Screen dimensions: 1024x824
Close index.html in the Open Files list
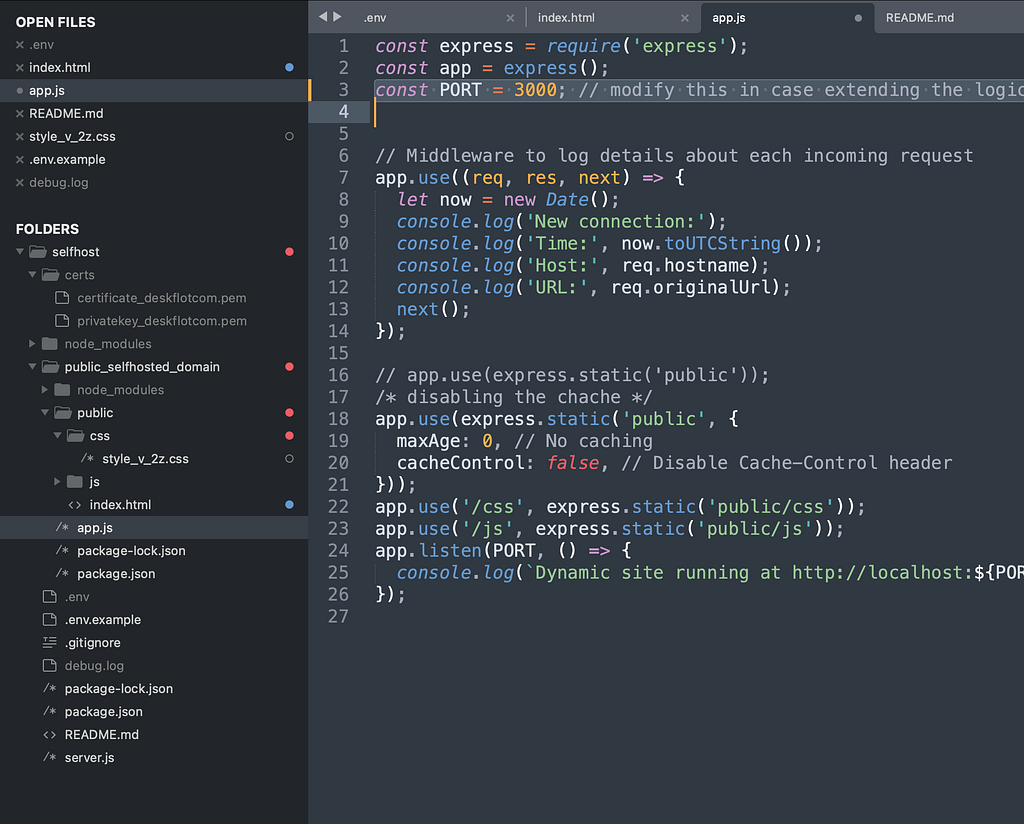(x=20, y=68)
